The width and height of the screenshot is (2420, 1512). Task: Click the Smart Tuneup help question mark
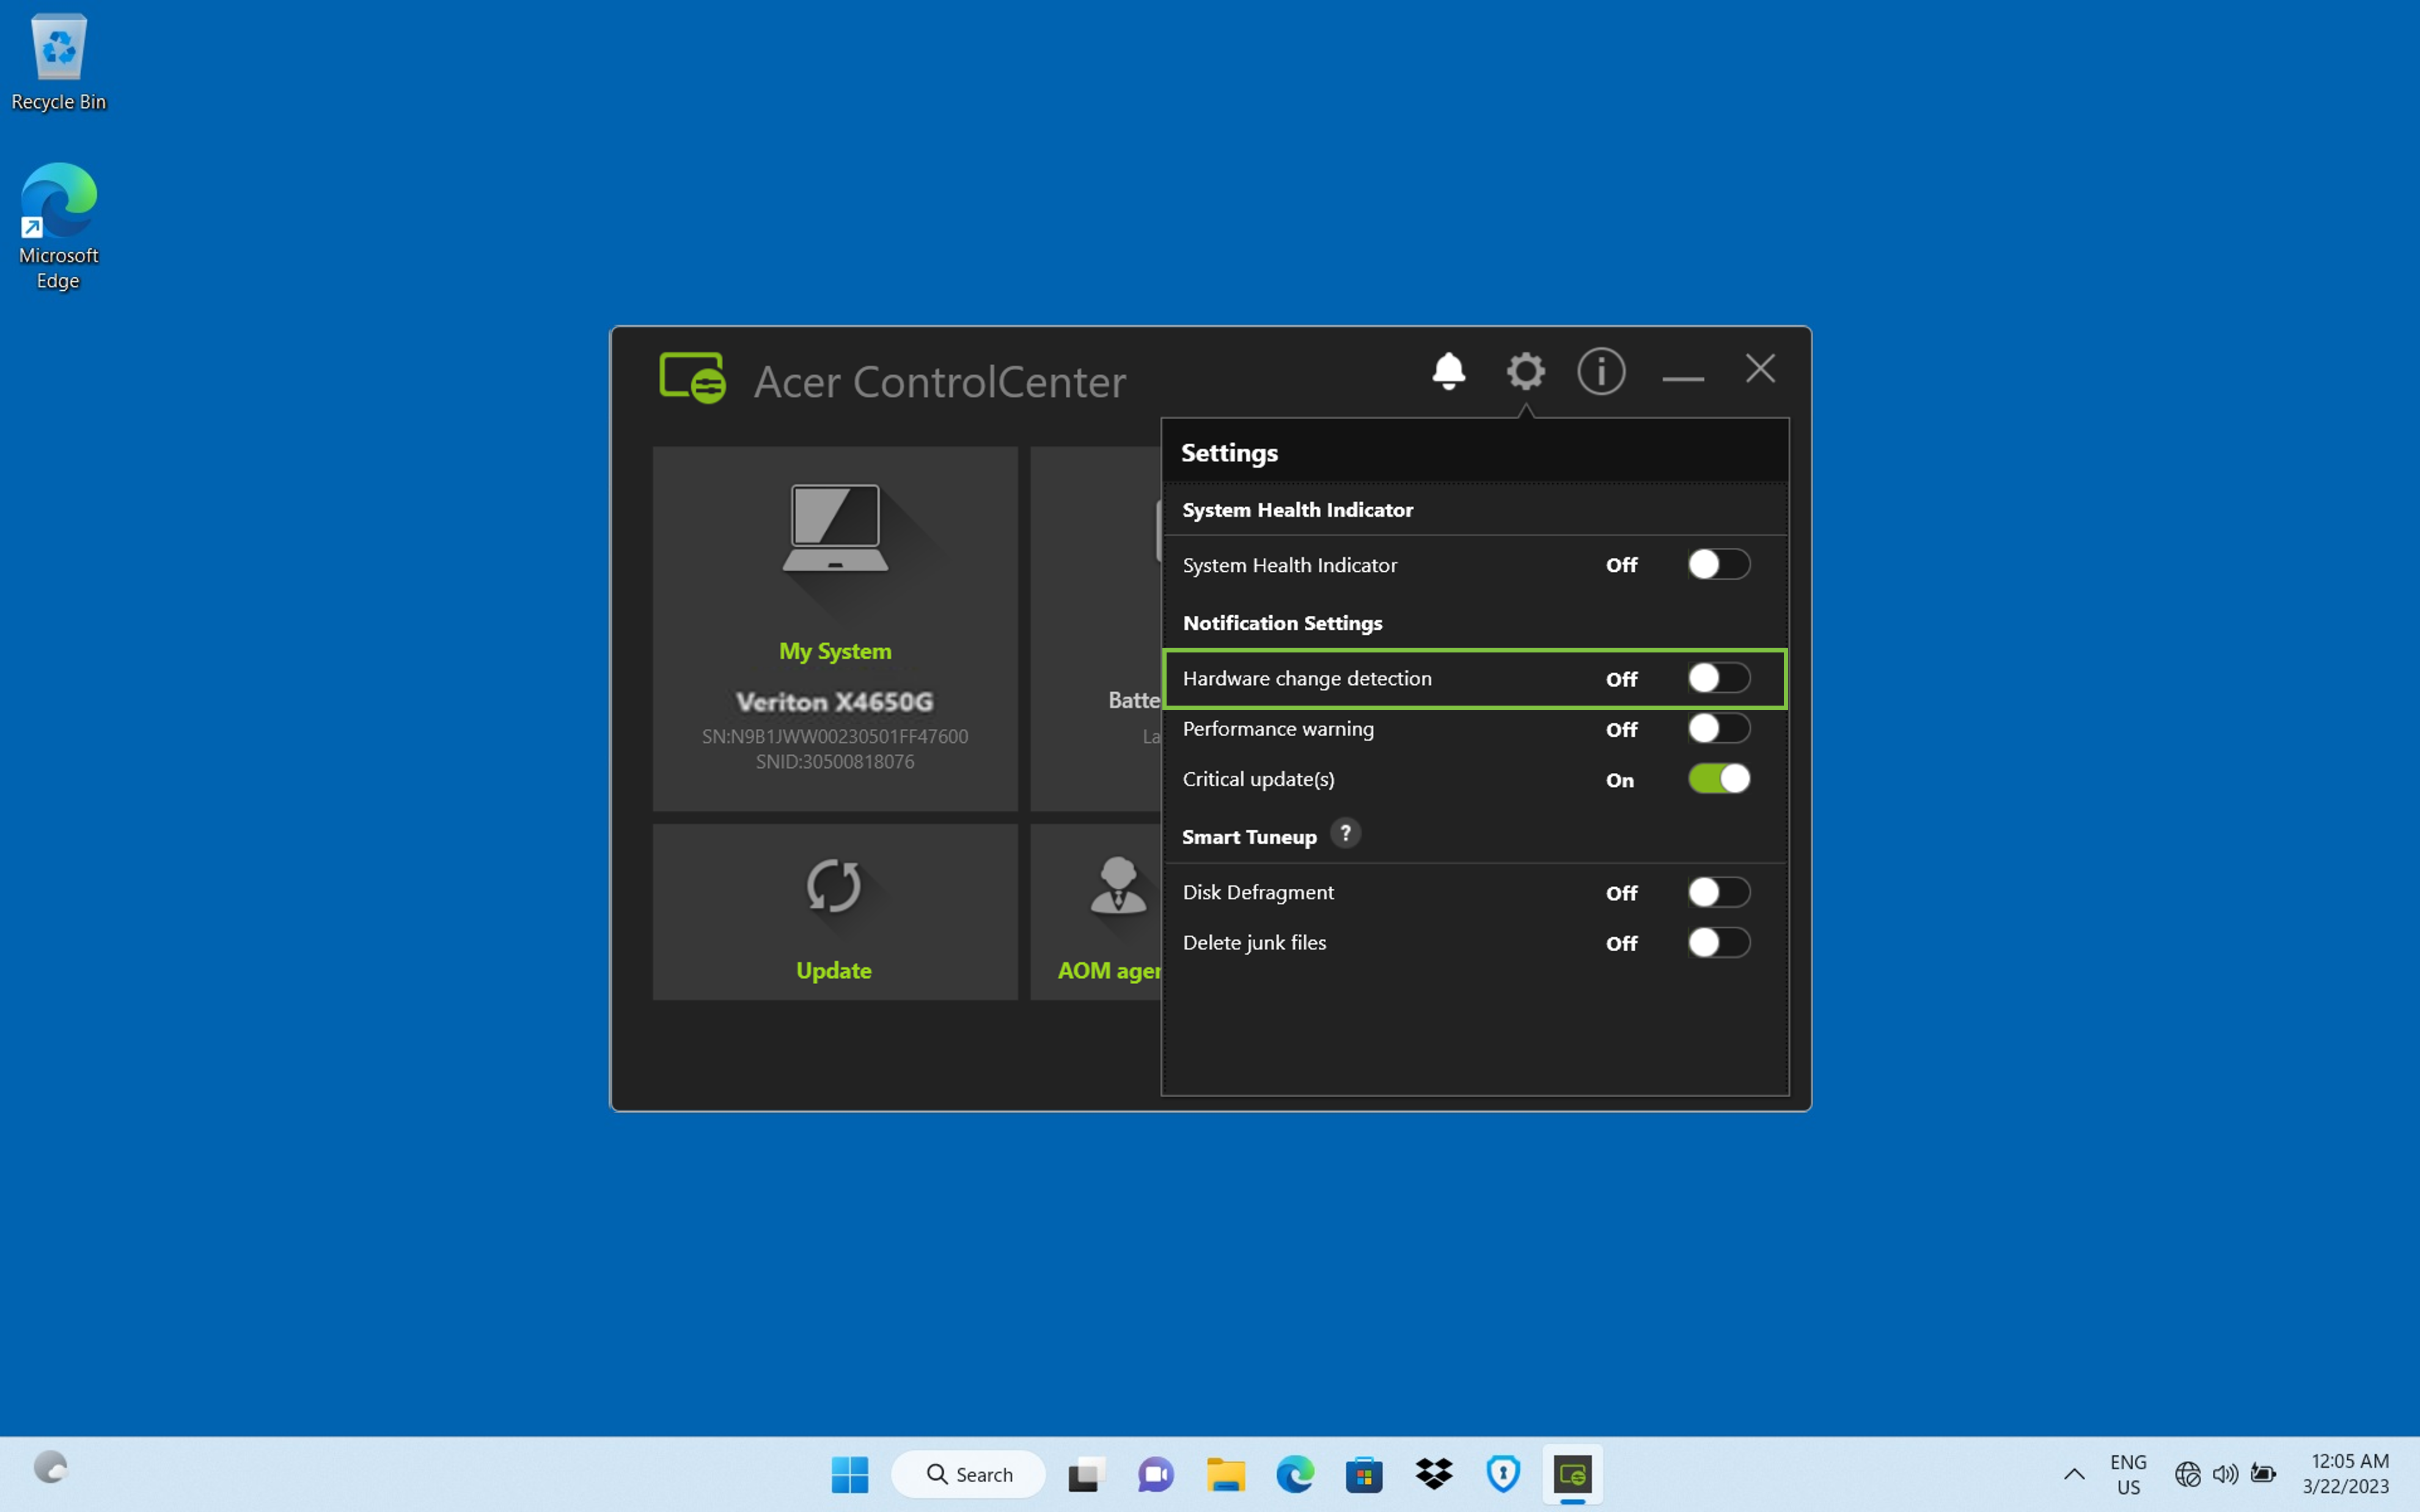pyautogui.click(x=1345, y=833)
